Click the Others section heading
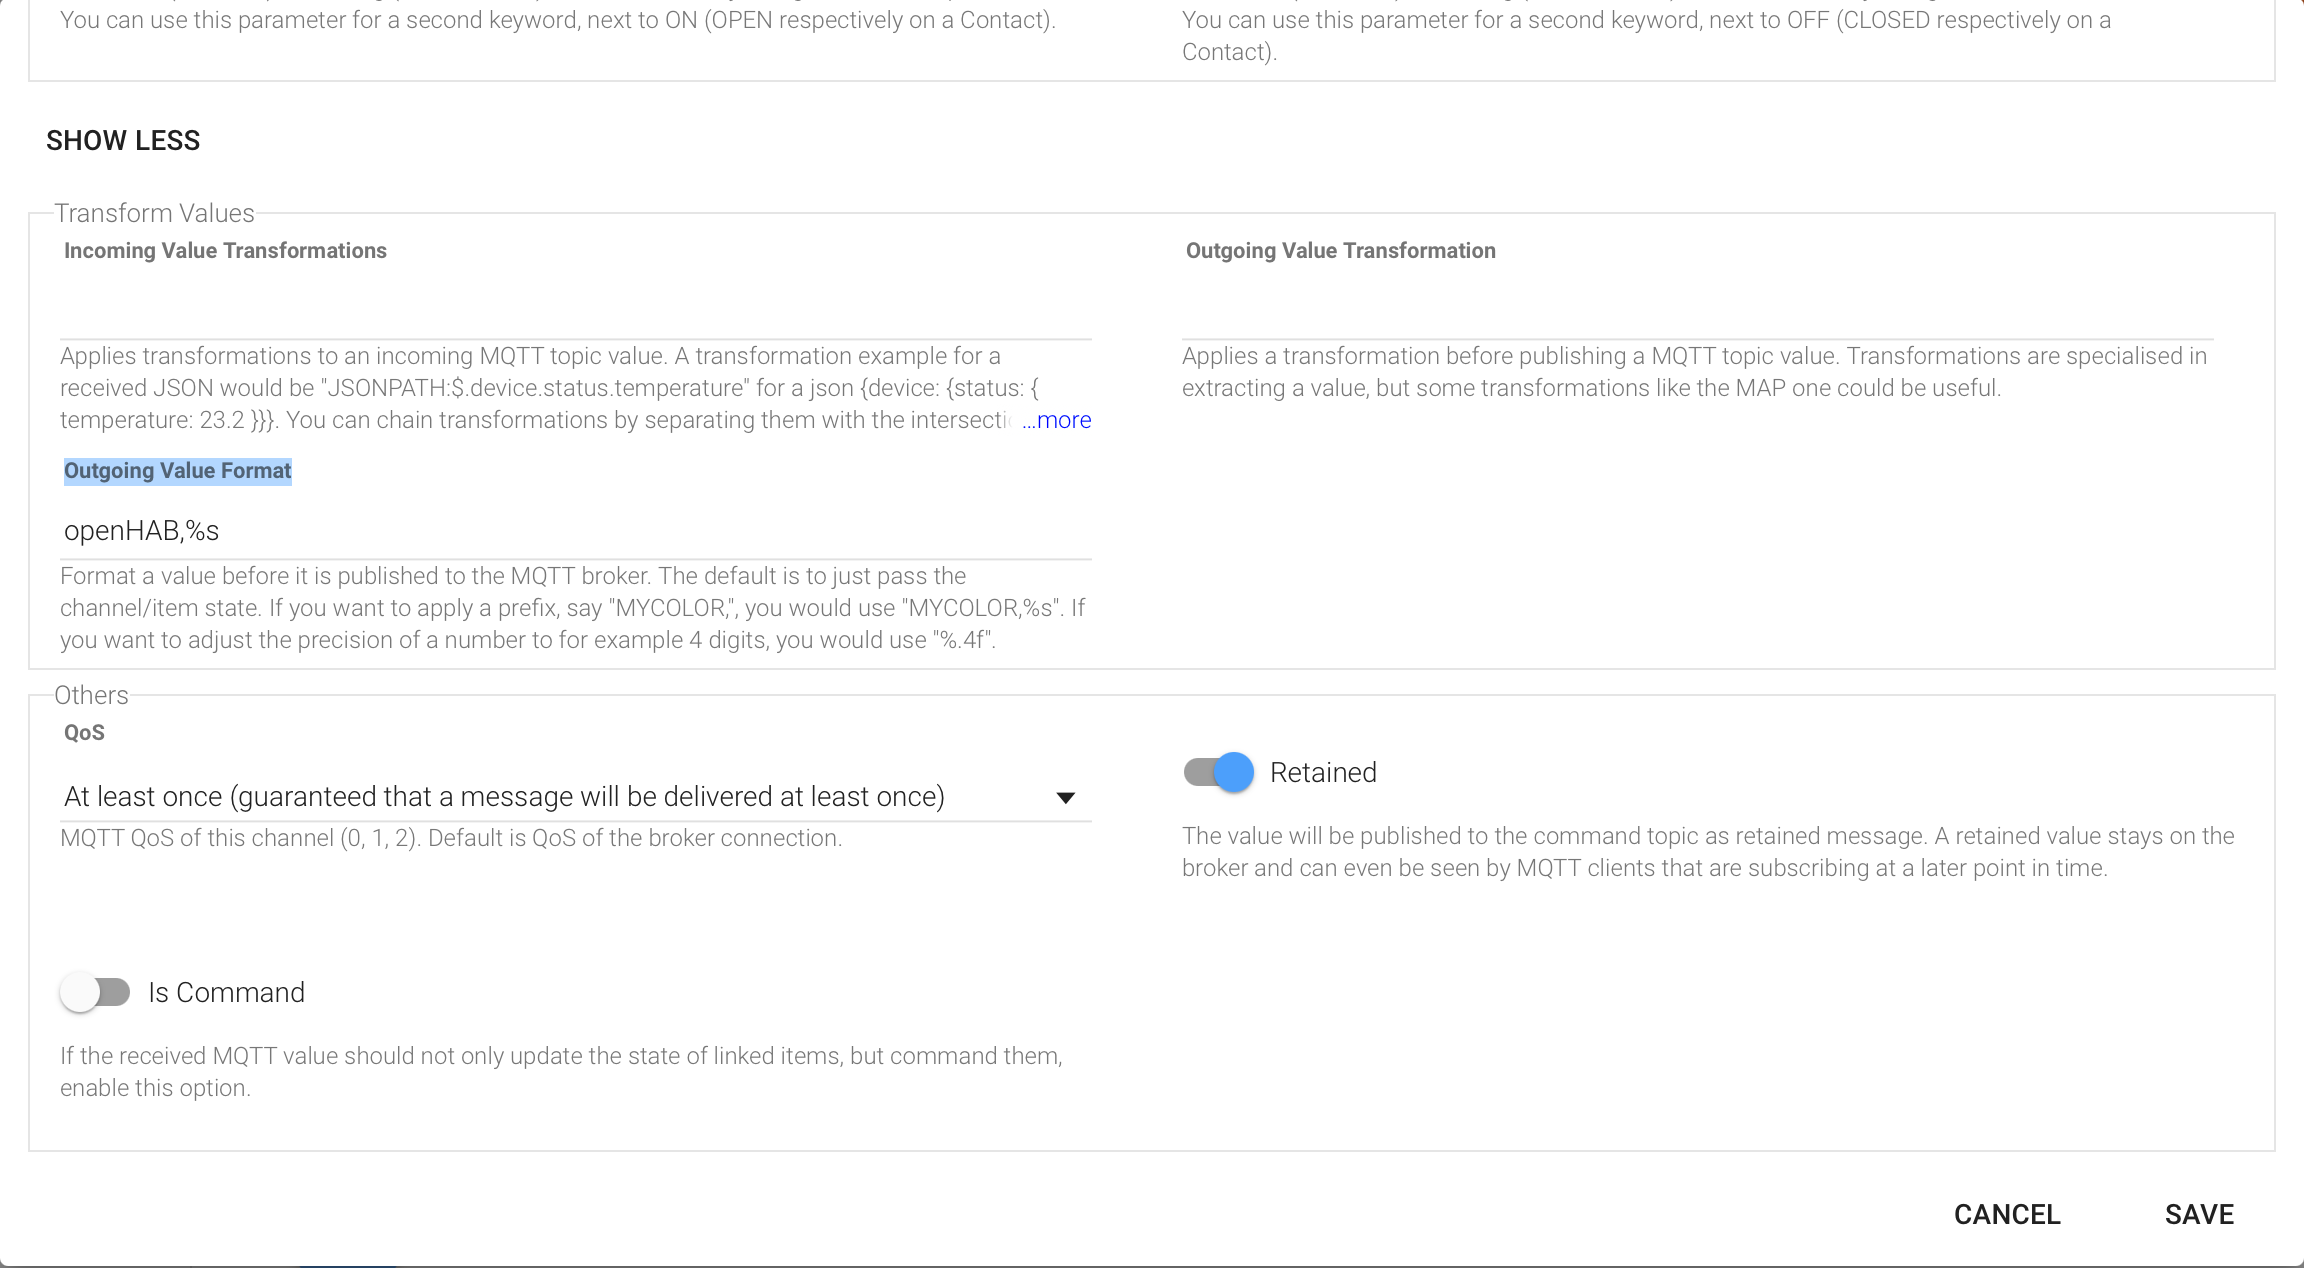2304x1268 pixels. pos(91,695)
